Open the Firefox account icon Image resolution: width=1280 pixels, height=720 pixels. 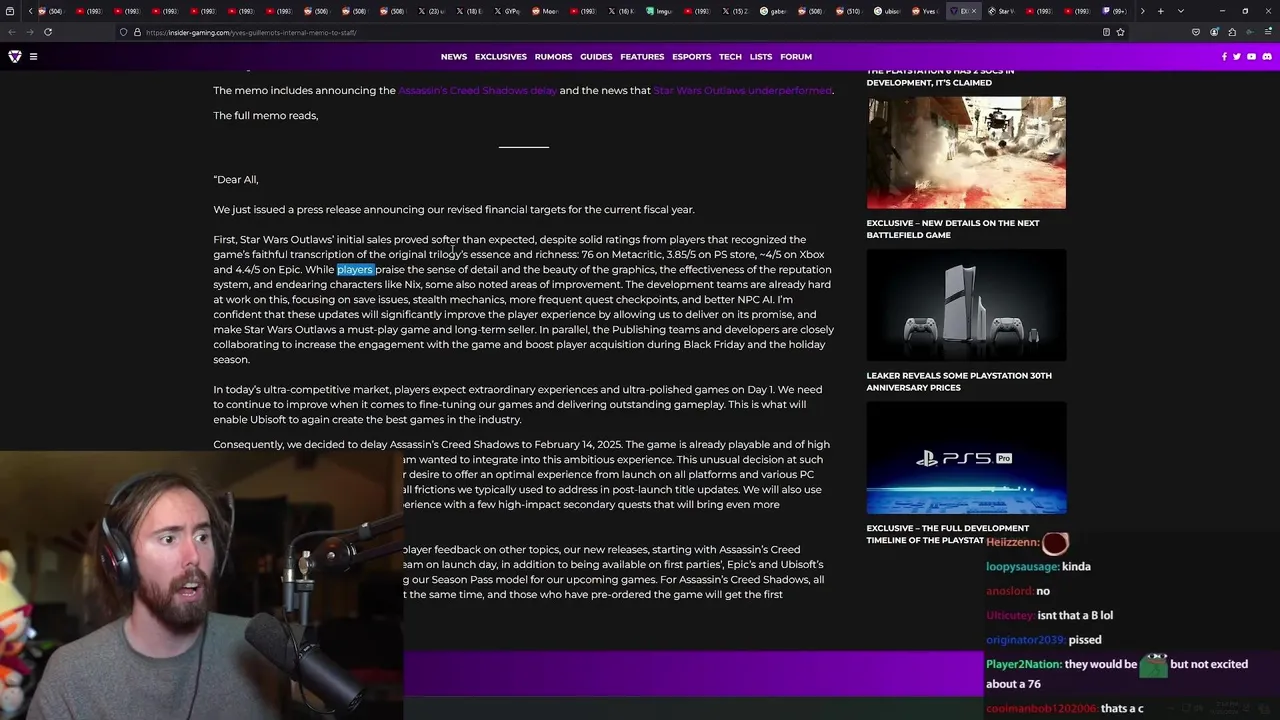click(x=1214, y=32)
